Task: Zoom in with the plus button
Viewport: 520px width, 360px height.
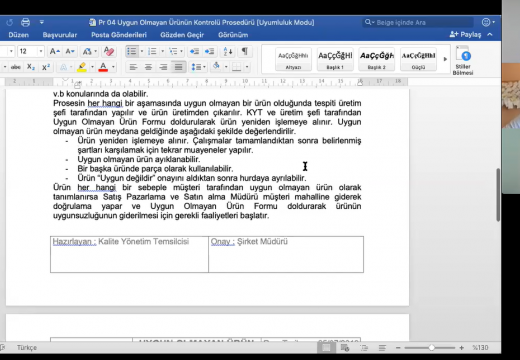Action: point(462,348)
